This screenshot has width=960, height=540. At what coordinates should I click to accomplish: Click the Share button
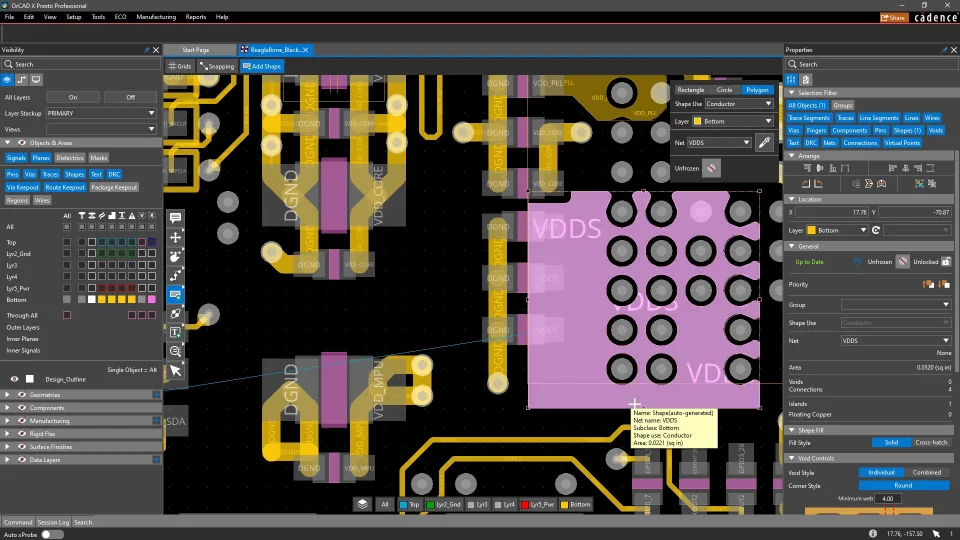pyautogui.click(x=893, y=18)
